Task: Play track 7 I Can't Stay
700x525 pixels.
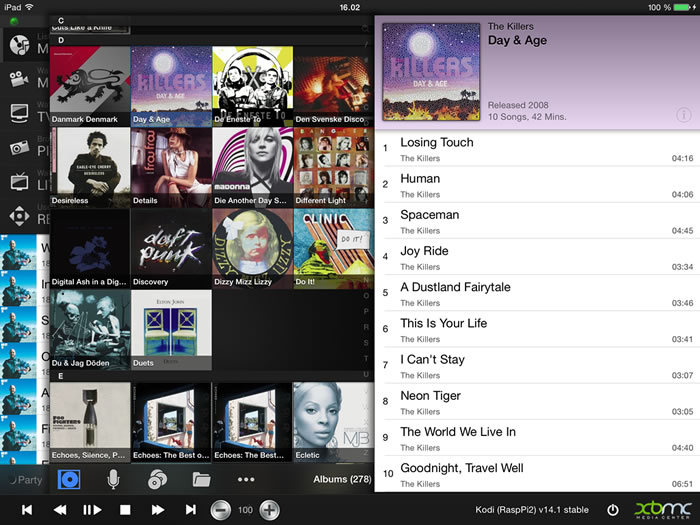Action: pos(537,366)
